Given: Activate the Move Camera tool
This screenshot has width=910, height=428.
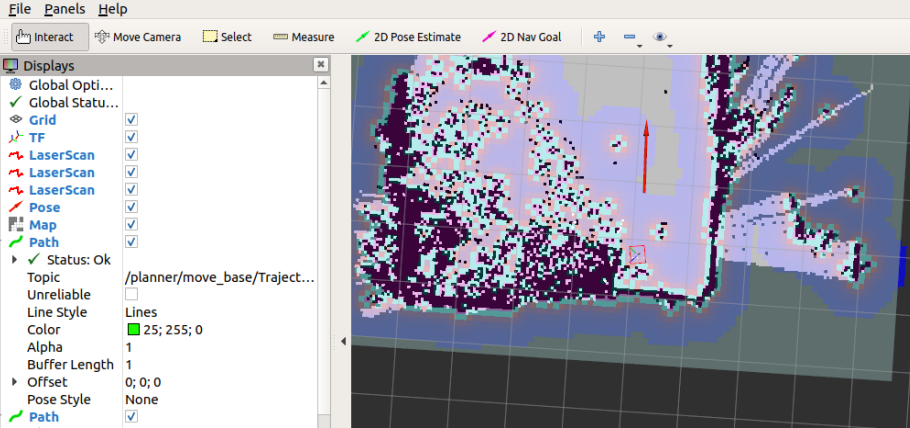Looking at the screenshot, I should coord(138,37).
